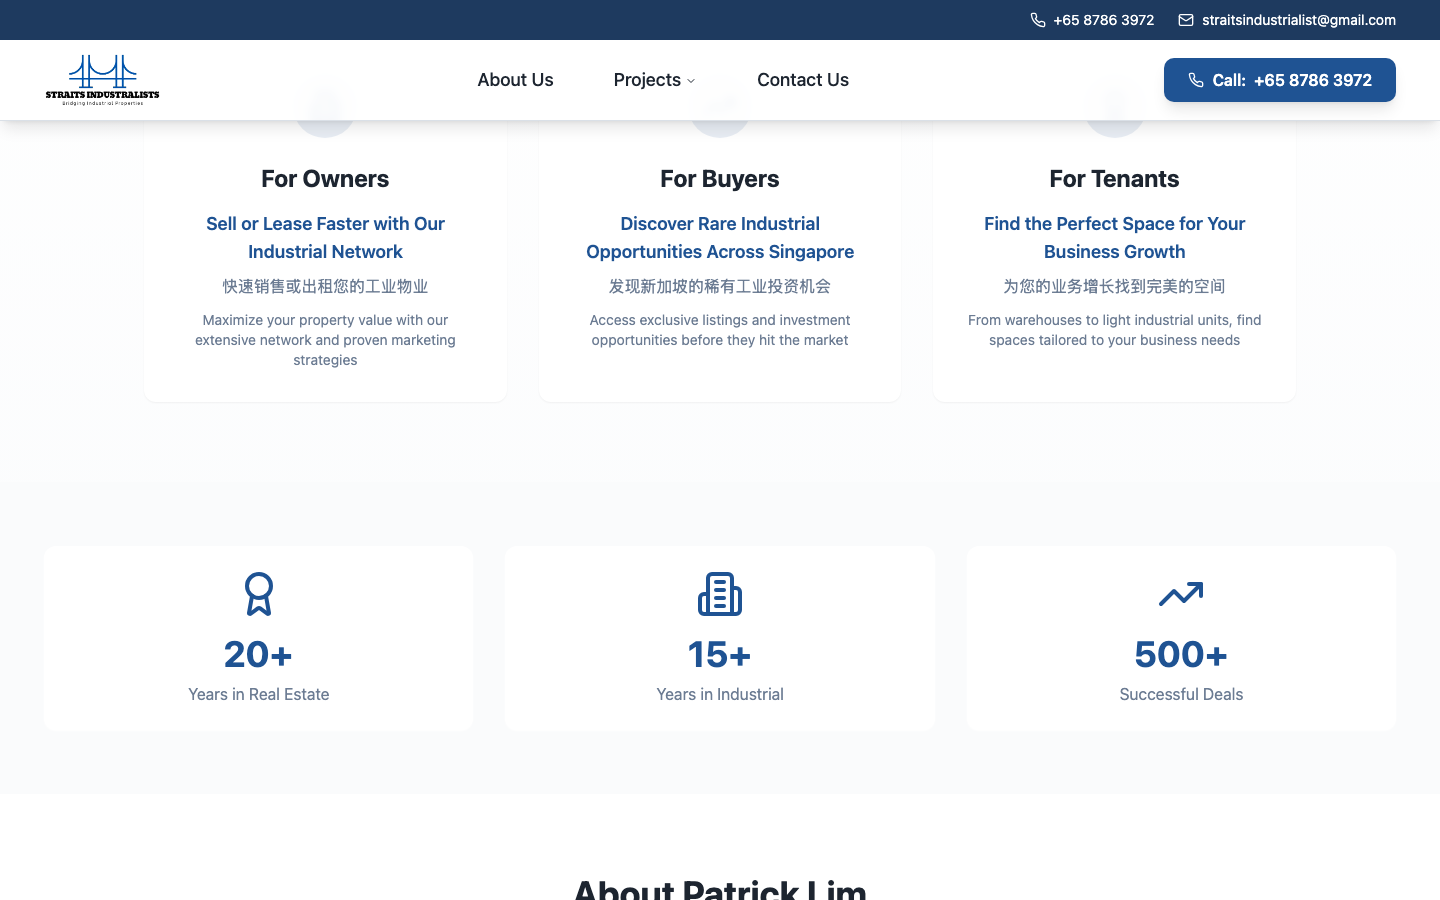This screenshot has height=900, width=1440.
Task: Click the envelope email icon in top bar
Action: pyautogui.click(x=1186, y=20)
